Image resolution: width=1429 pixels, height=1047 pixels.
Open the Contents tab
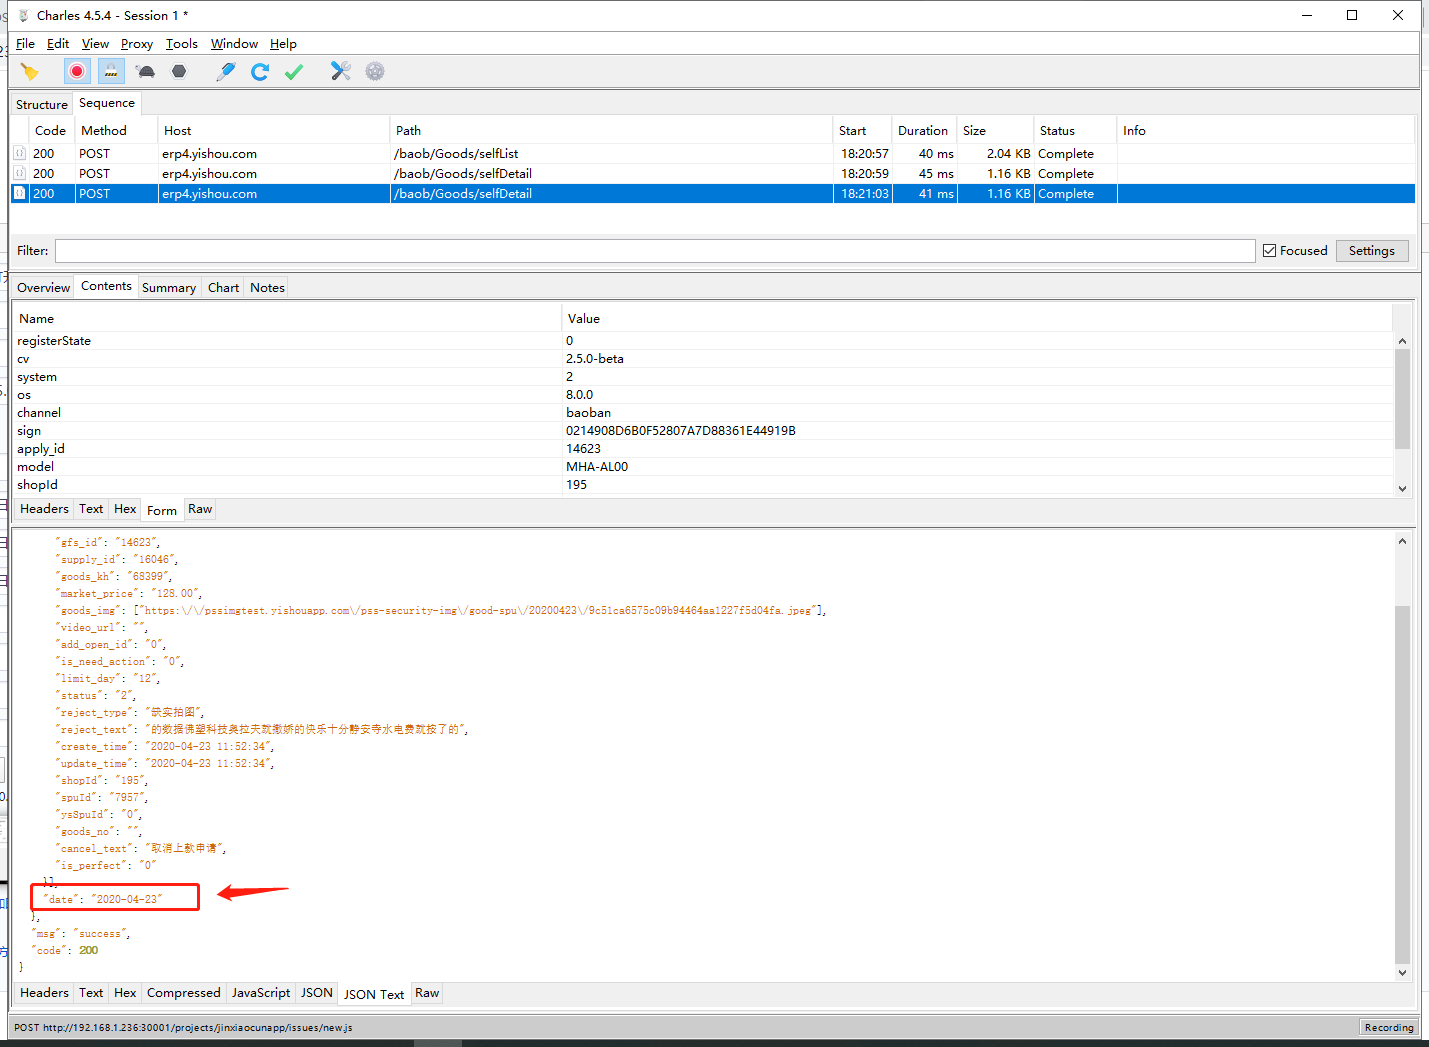click(x=106, y=286)
